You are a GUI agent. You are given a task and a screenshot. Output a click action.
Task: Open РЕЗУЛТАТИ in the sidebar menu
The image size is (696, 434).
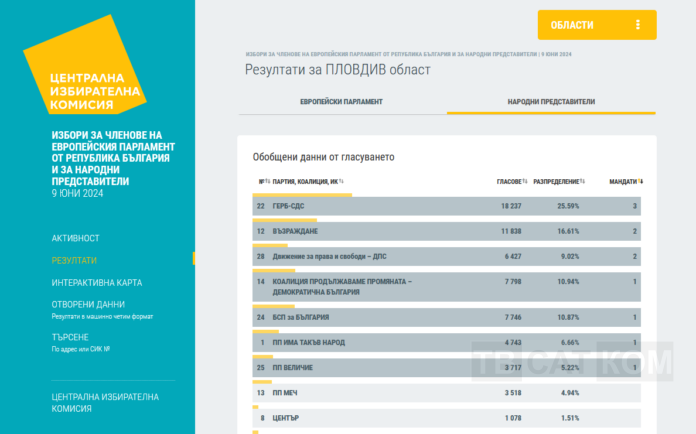coord(74,260)
